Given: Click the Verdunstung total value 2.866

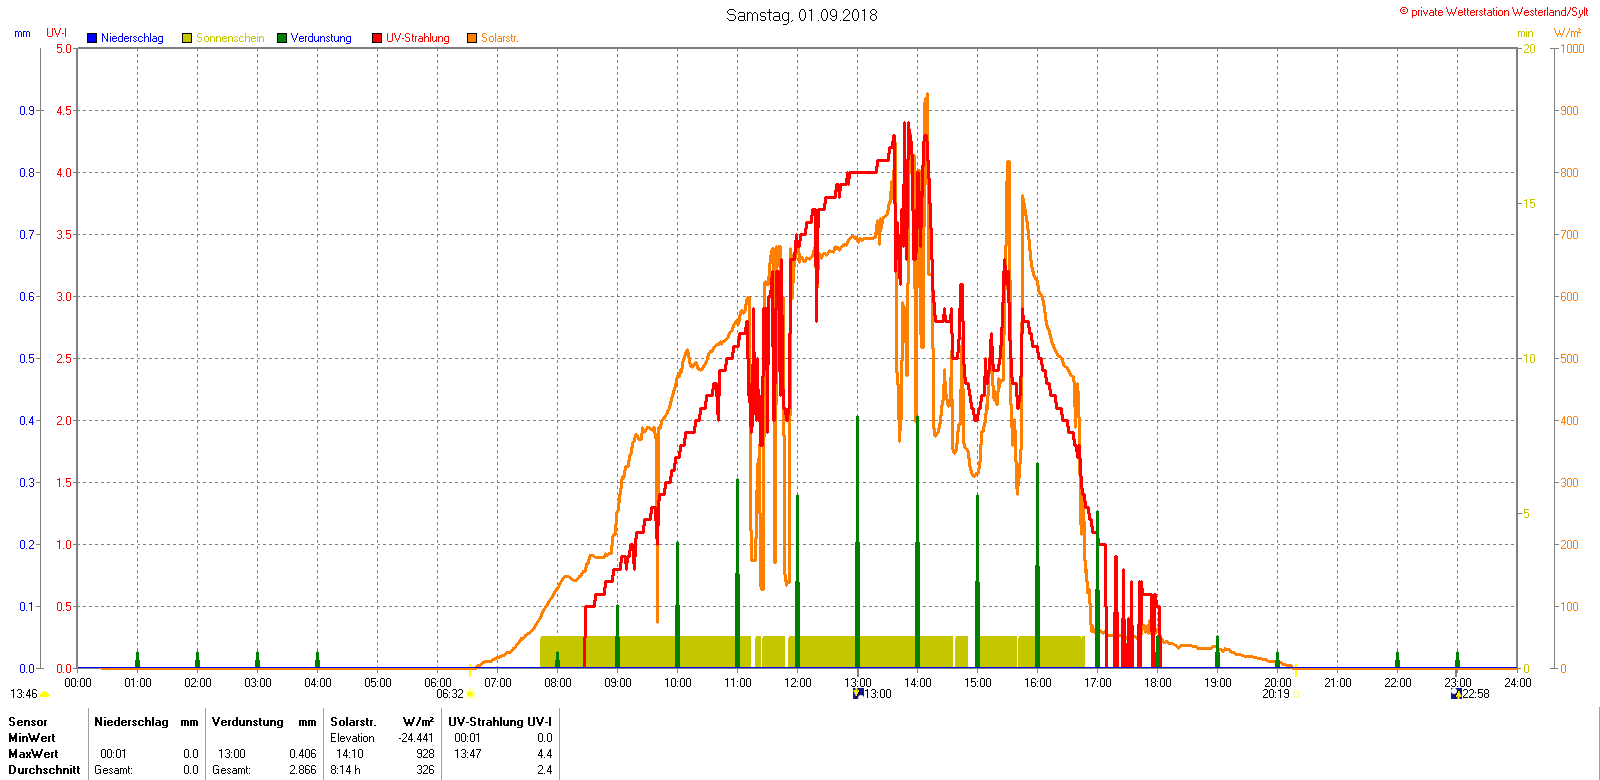Looking at the screenshot, I should (x=303, y=770).
